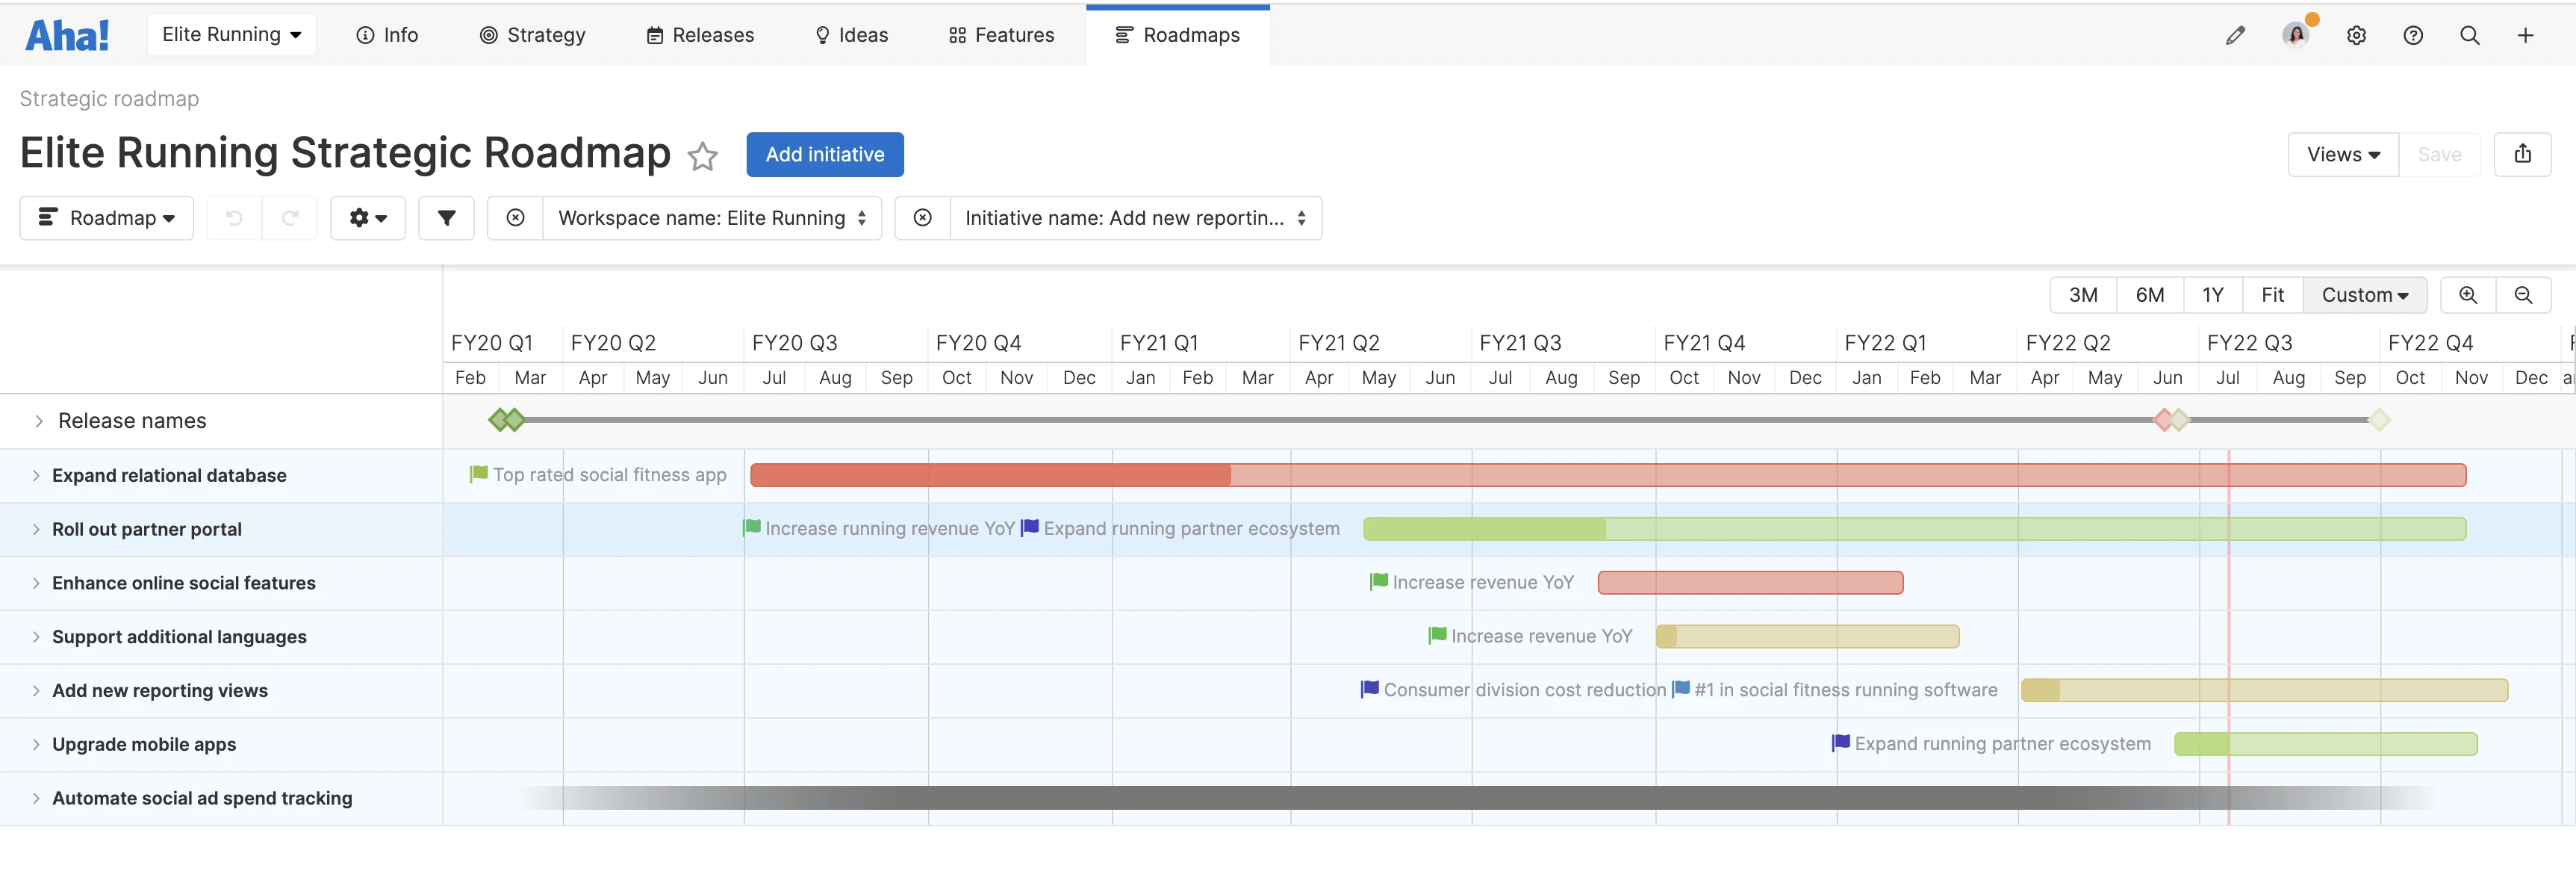2576x889 pixels.
Task: Open the Views dropdown
Action: tap(2342, 154)
